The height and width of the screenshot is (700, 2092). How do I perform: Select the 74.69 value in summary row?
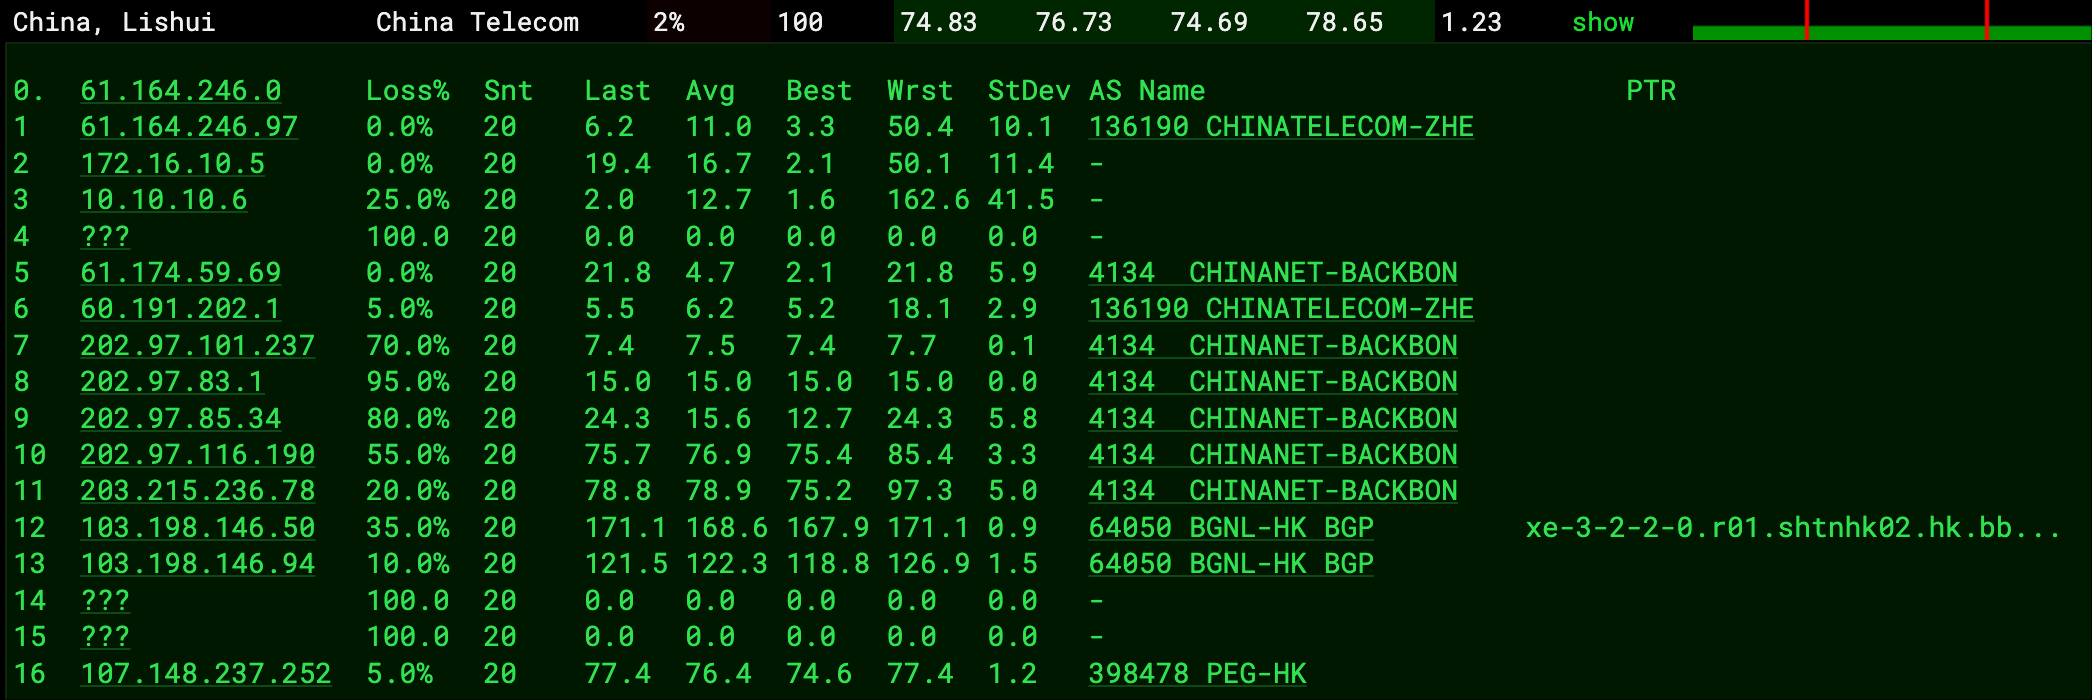pyautogui.click(x=1209, y=22)
